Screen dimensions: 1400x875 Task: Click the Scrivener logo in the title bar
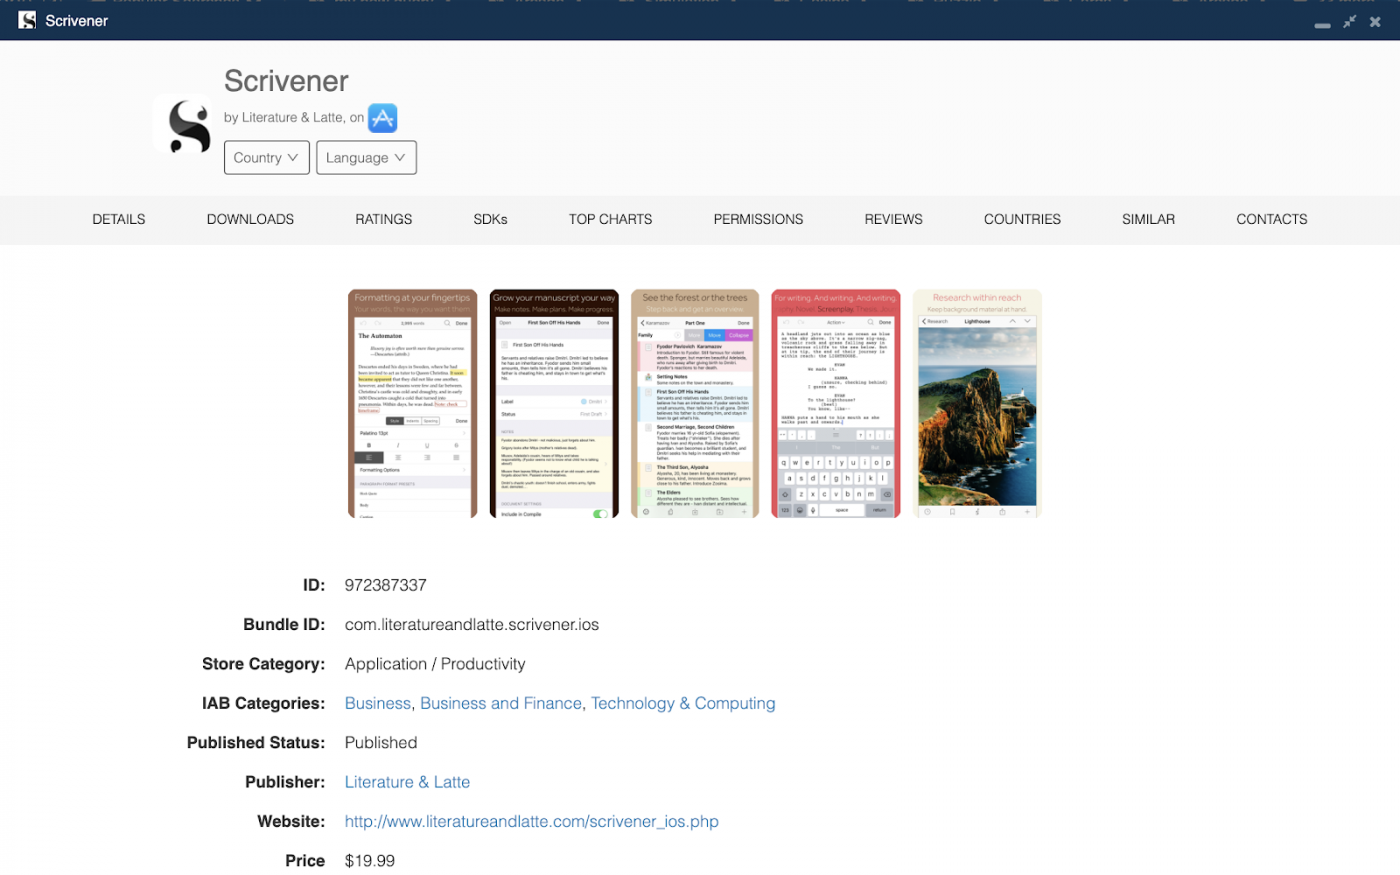tap(26, 20)
